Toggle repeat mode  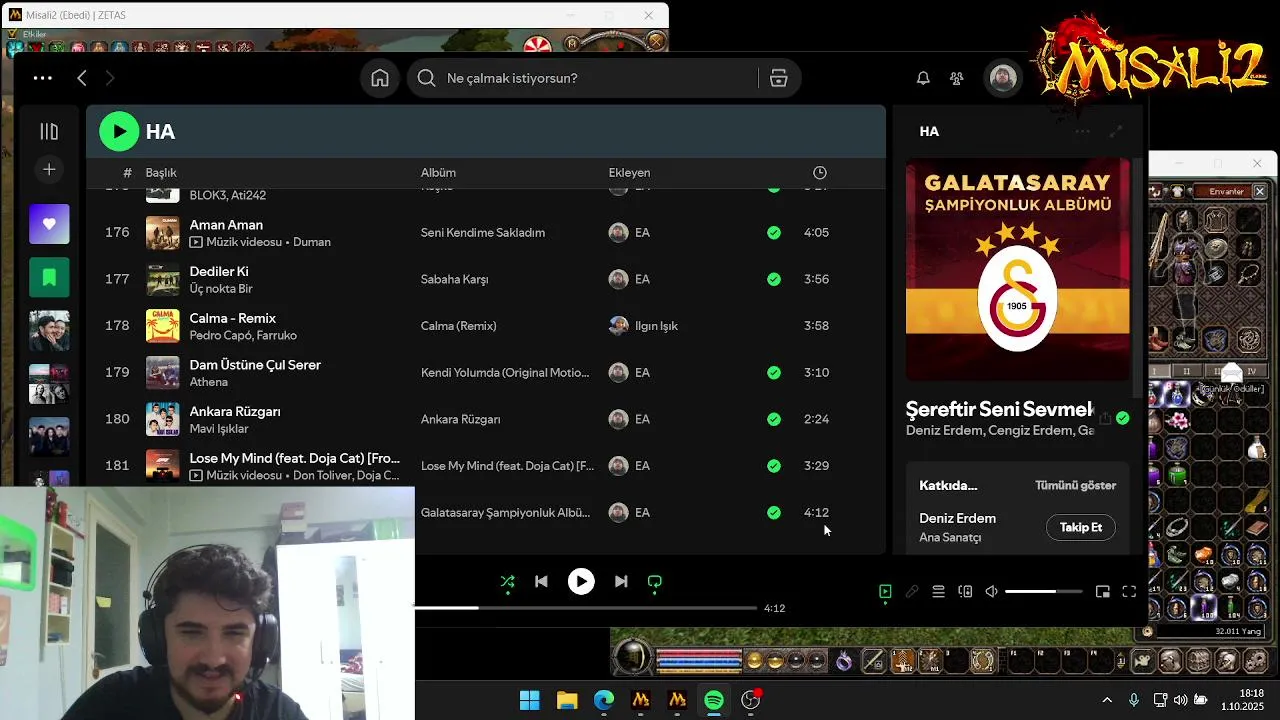(655, 581)
